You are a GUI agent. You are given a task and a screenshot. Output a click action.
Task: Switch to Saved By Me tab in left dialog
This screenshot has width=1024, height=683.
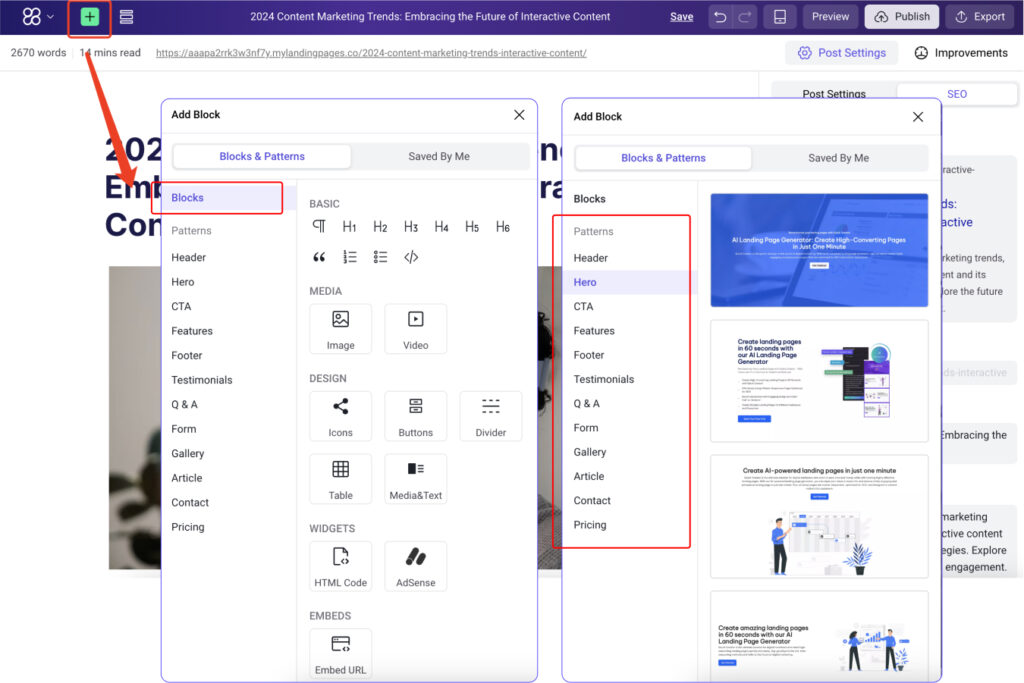[439, 156]
